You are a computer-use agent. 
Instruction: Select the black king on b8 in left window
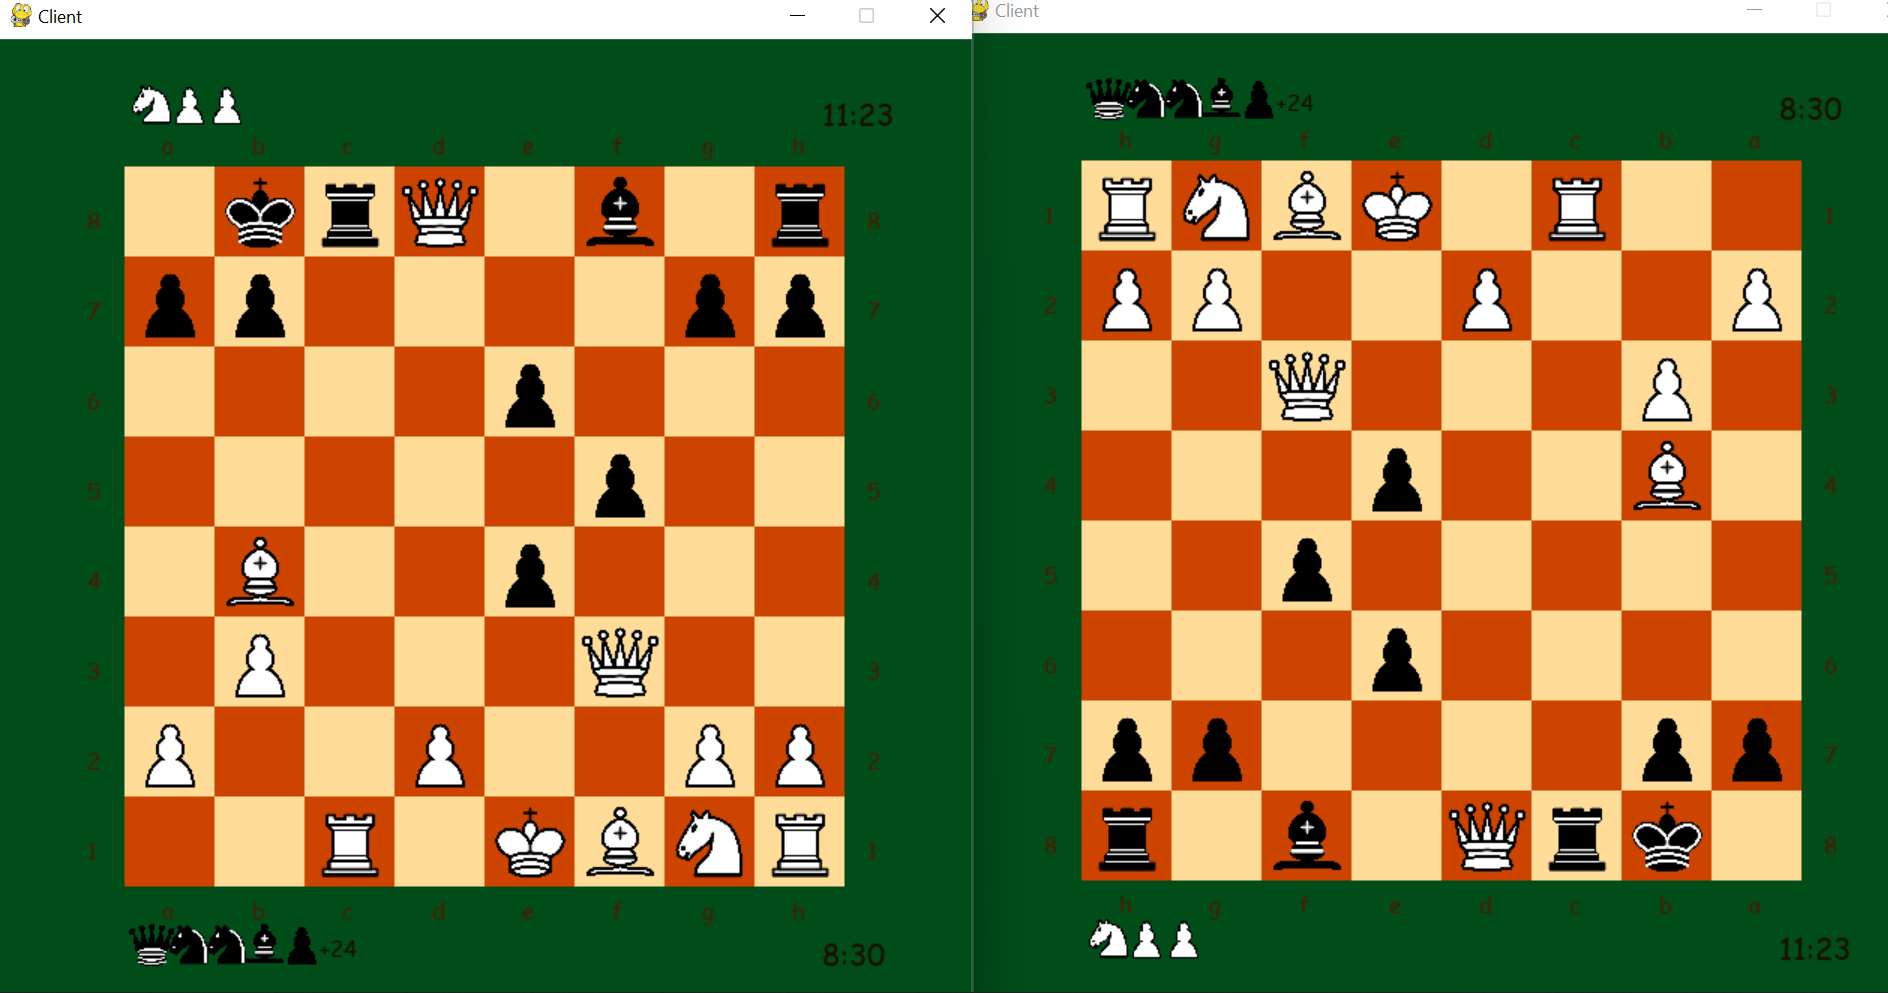point(260,212)
